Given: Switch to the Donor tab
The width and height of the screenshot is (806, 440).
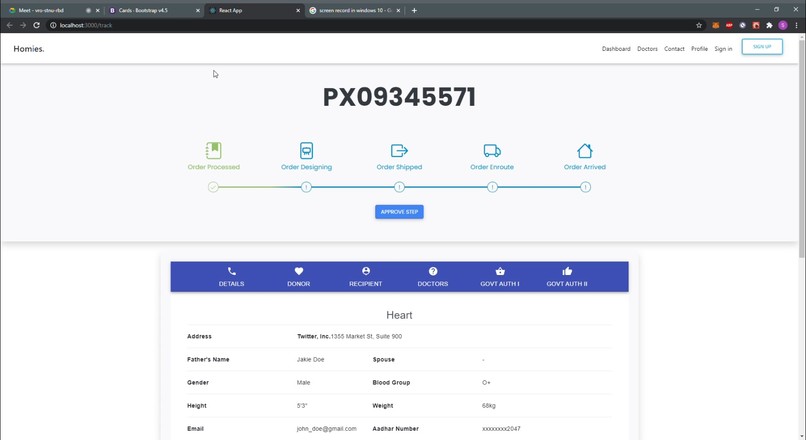Looking at the screenshot, I should pyautogui.click(x=299, y=277).
